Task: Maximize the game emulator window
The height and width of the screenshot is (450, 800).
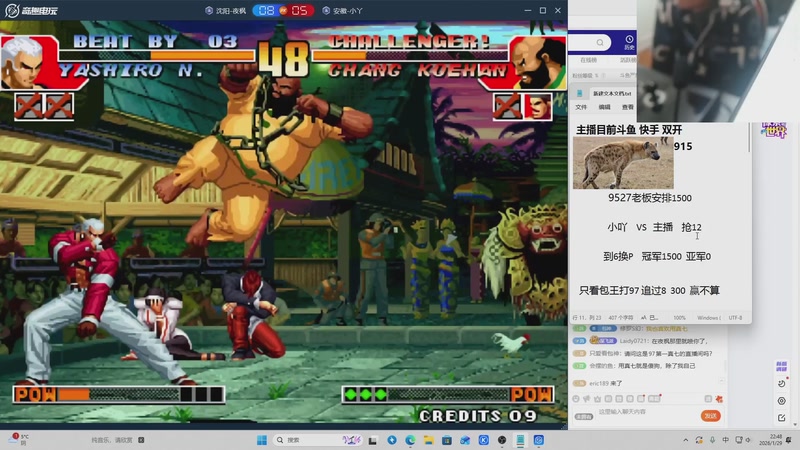Action: pos(542,10)
